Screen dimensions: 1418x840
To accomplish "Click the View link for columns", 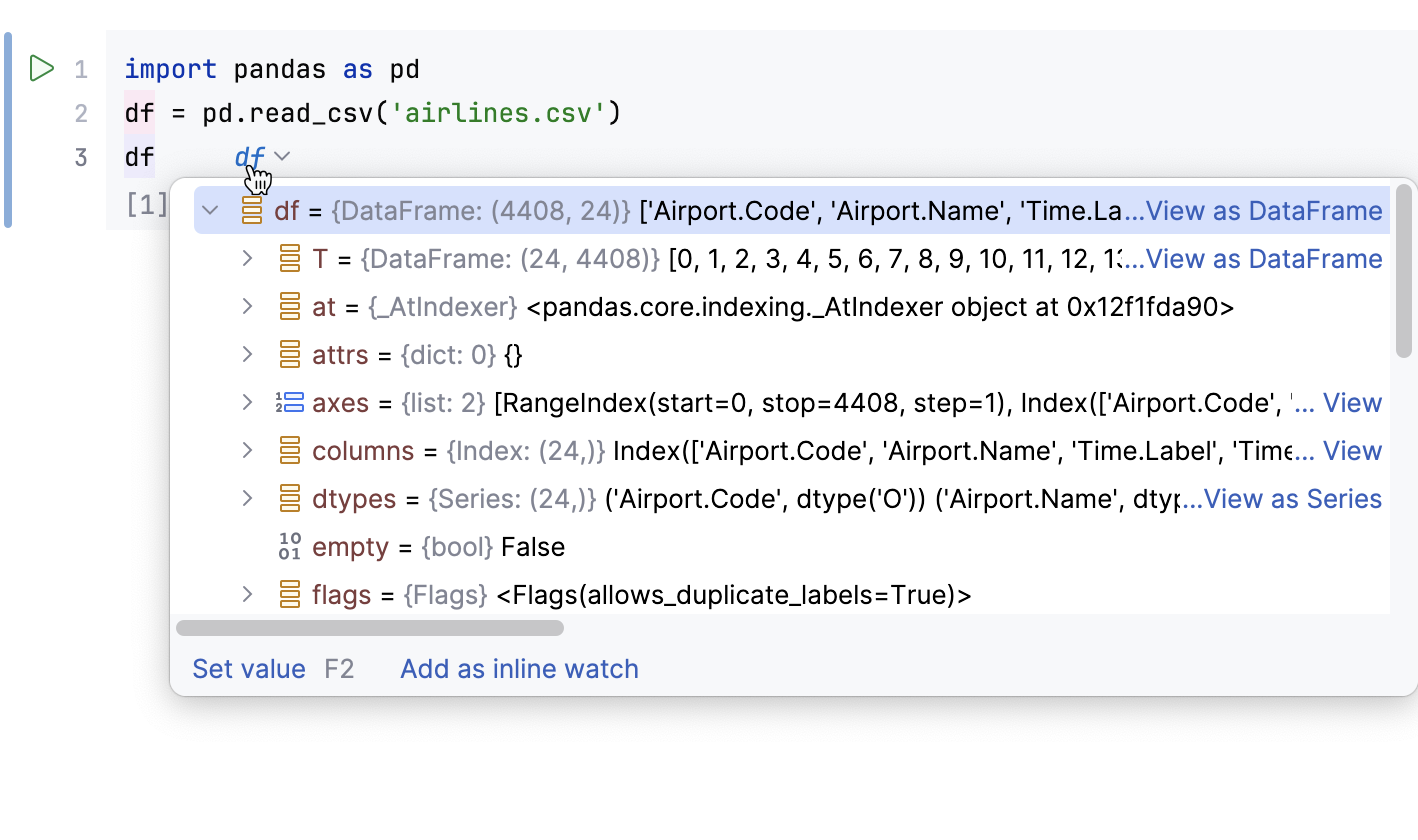I will click(x=1353, y=450).
